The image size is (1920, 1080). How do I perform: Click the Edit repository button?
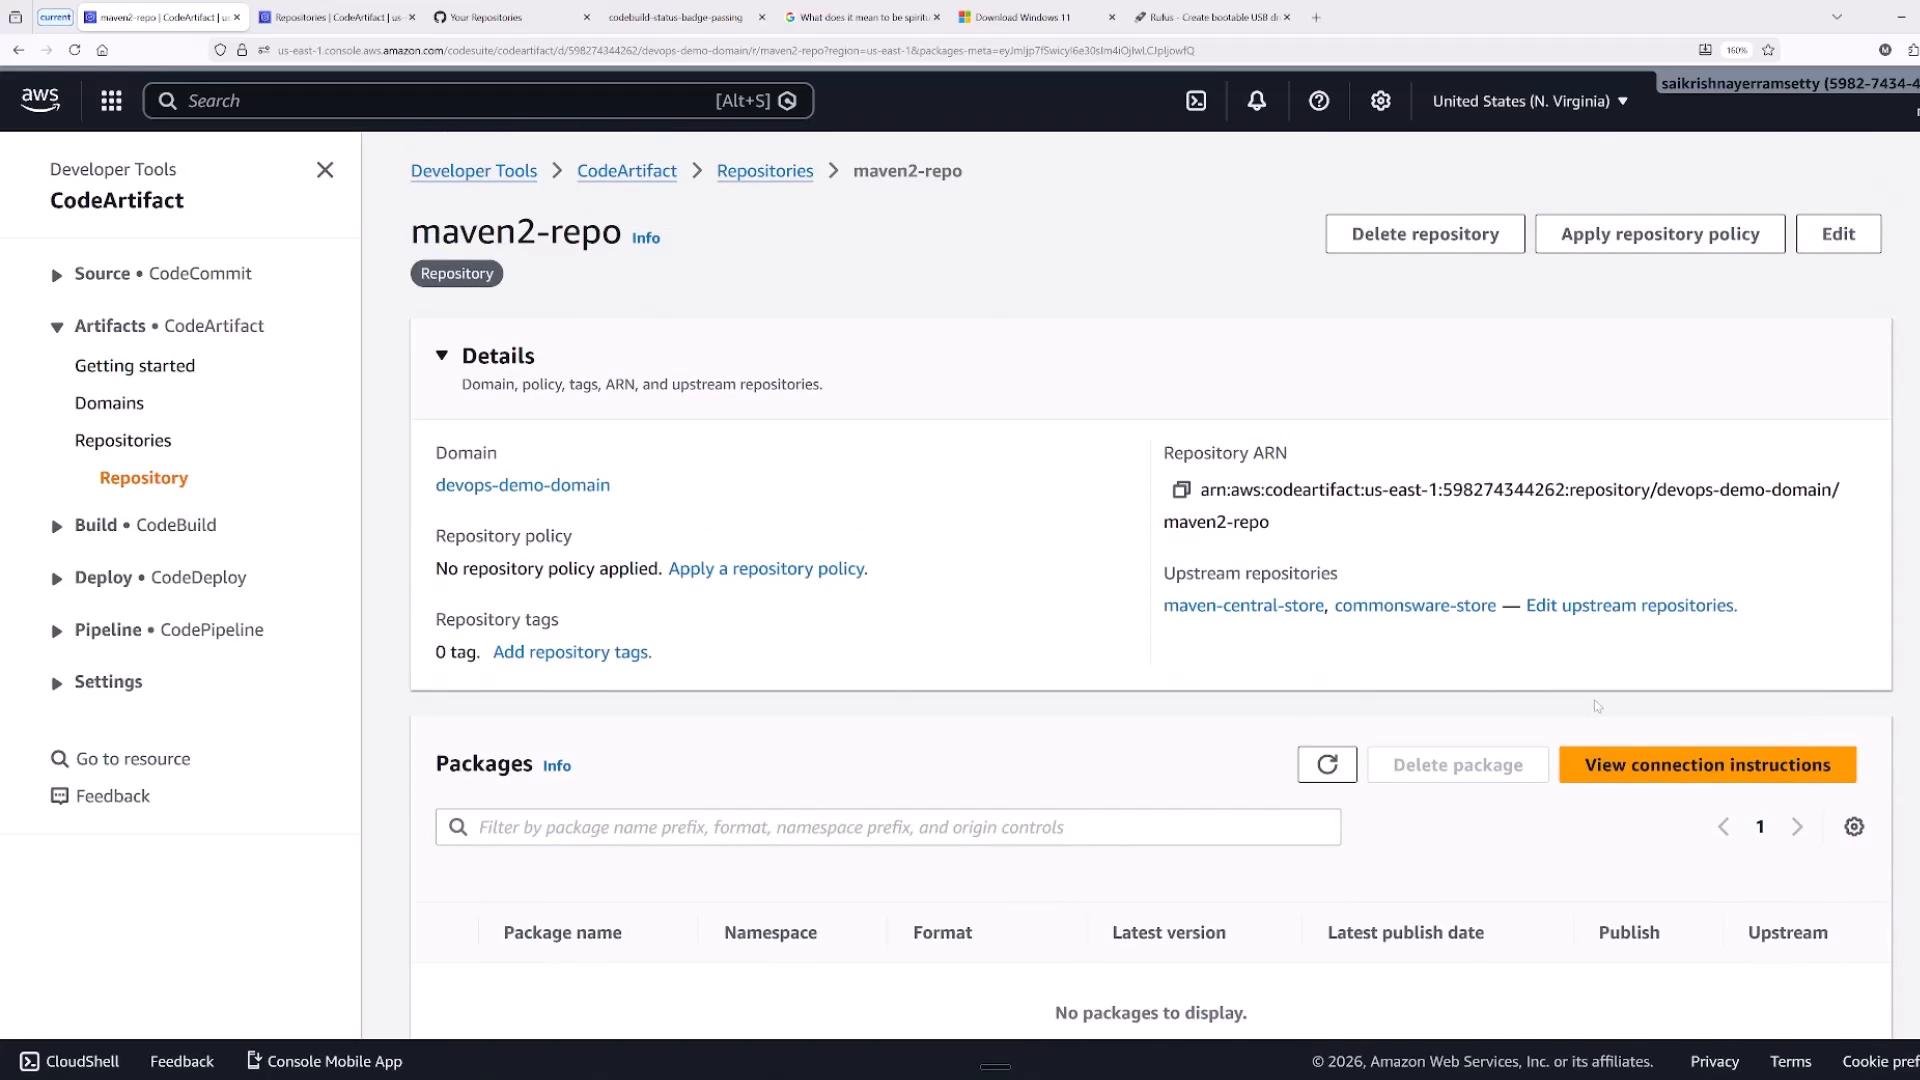pyautogui.click(x=1838, y=234)
